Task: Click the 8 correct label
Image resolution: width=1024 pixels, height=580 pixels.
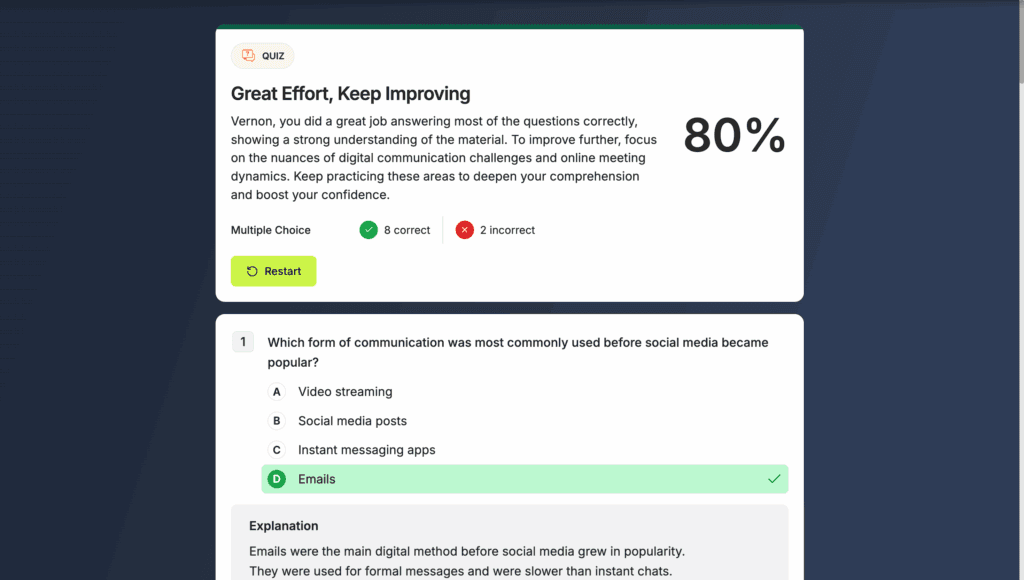Action: (x=407, y=230)
